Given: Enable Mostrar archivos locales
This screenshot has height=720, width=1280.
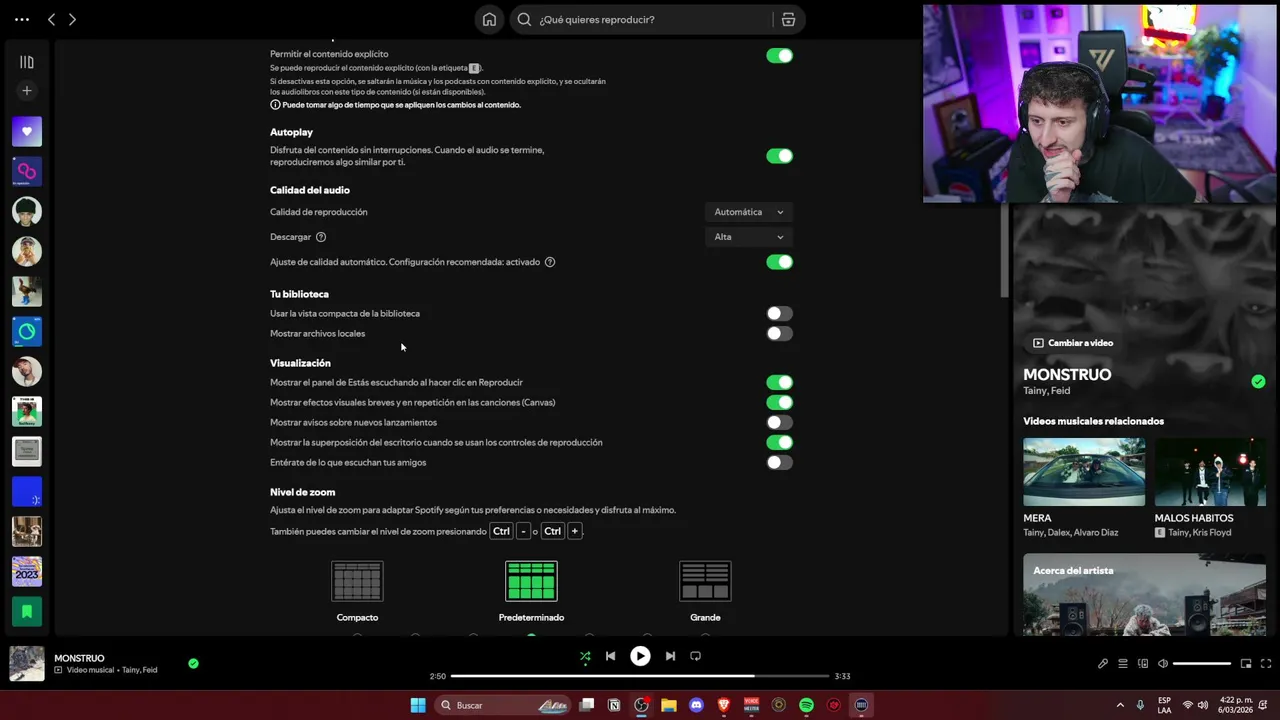Looking at the screenshot, I should [x=779, y=334].
